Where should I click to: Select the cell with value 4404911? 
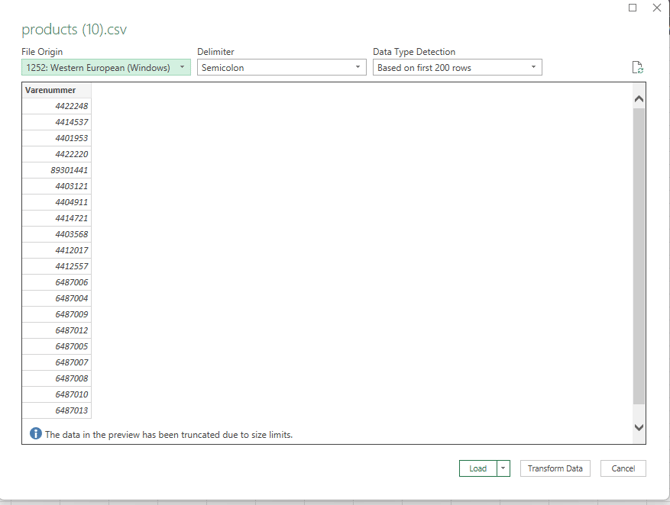tap(57, 202)
